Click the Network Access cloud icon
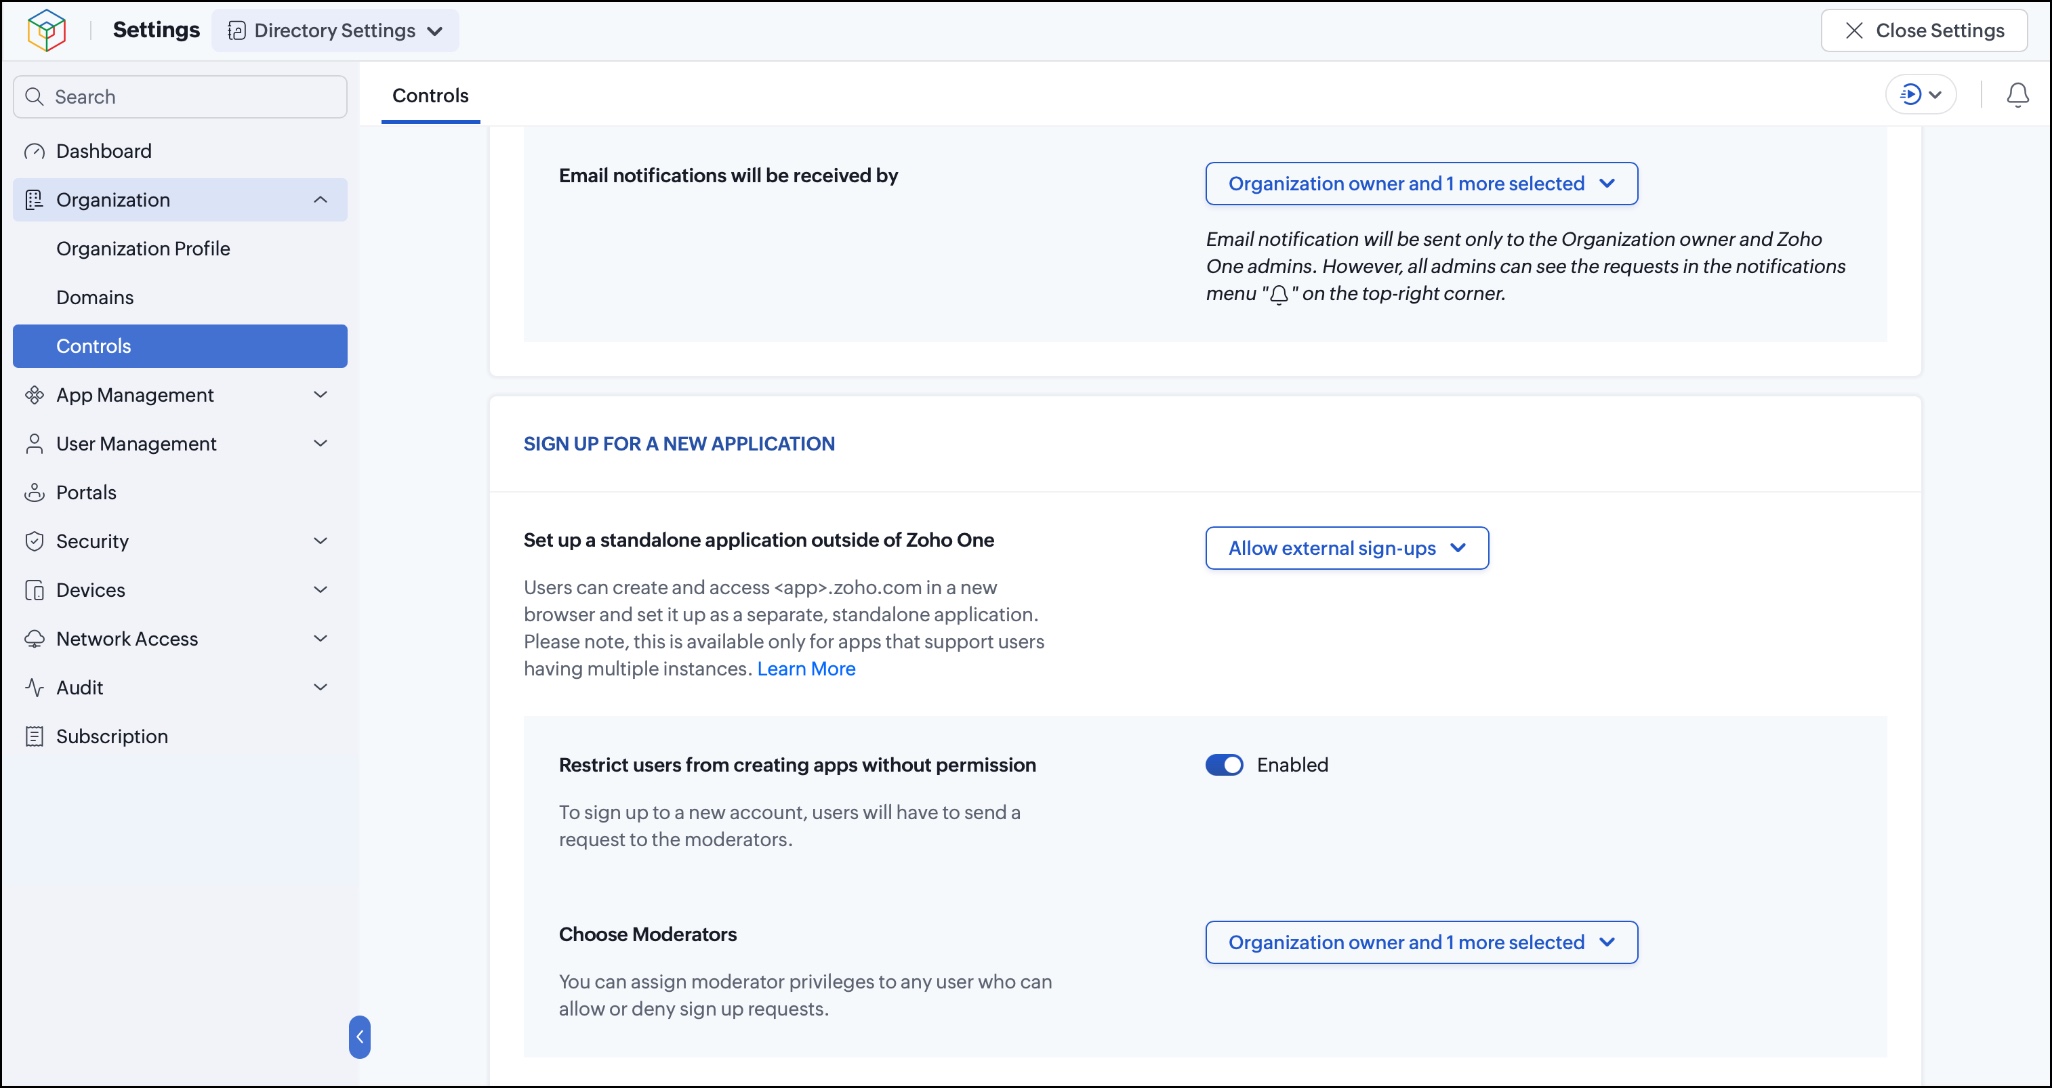The height and width of the screenshot is (1088, 2052). 34,639
